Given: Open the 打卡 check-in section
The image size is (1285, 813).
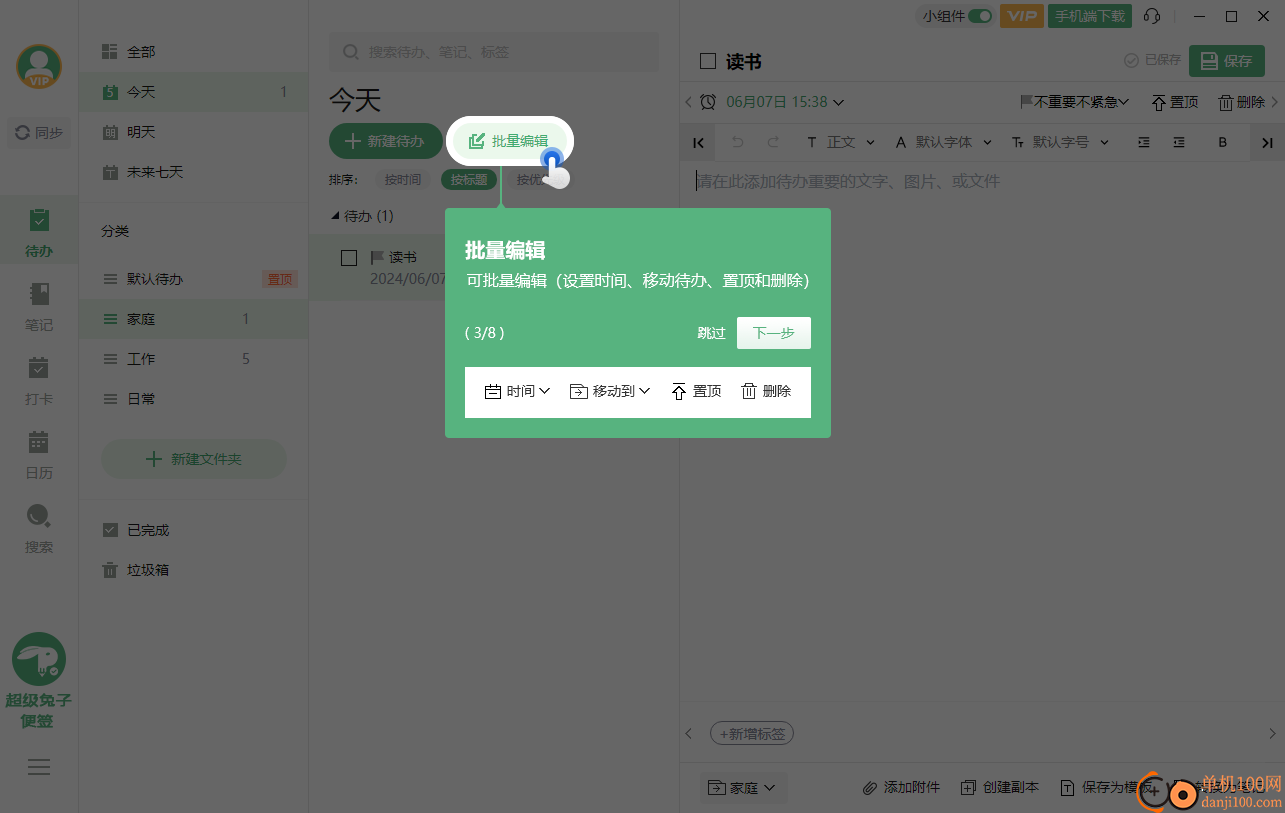Looking at the screenshot, I should [x=39, y=380].
